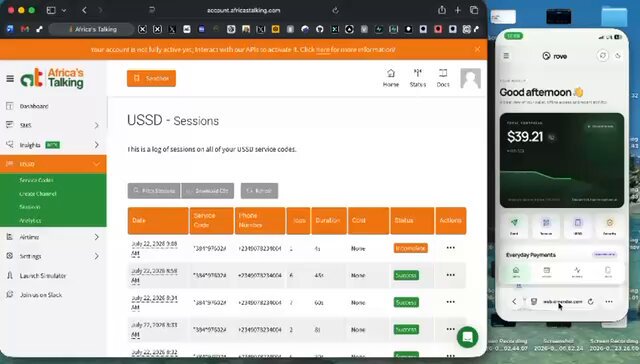Image resolution: width=640 pixels, height=364 pixels.
Task: Expand the Settings sidebar section
Action: point(53,256)
